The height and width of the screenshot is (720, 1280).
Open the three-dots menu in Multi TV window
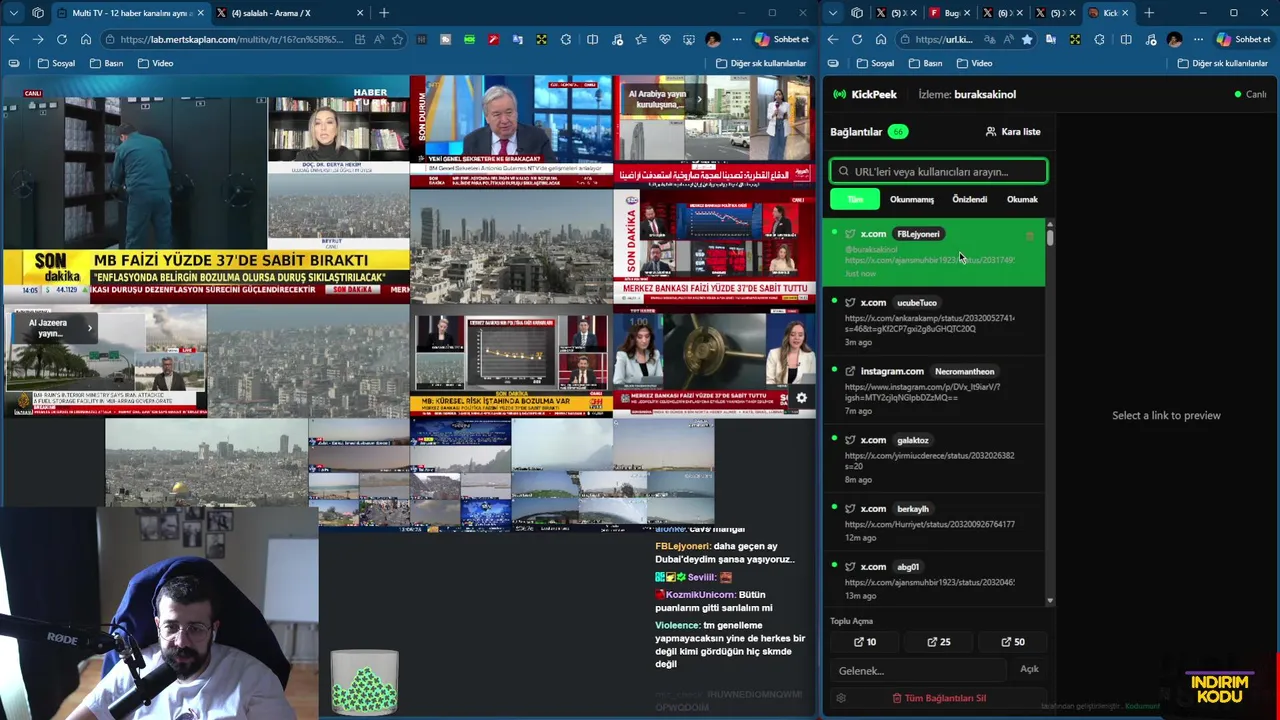(x=737, y=39)
